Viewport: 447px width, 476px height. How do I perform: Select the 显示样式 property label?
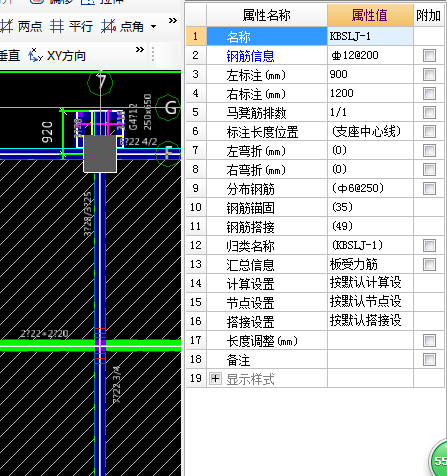(250, 379)
